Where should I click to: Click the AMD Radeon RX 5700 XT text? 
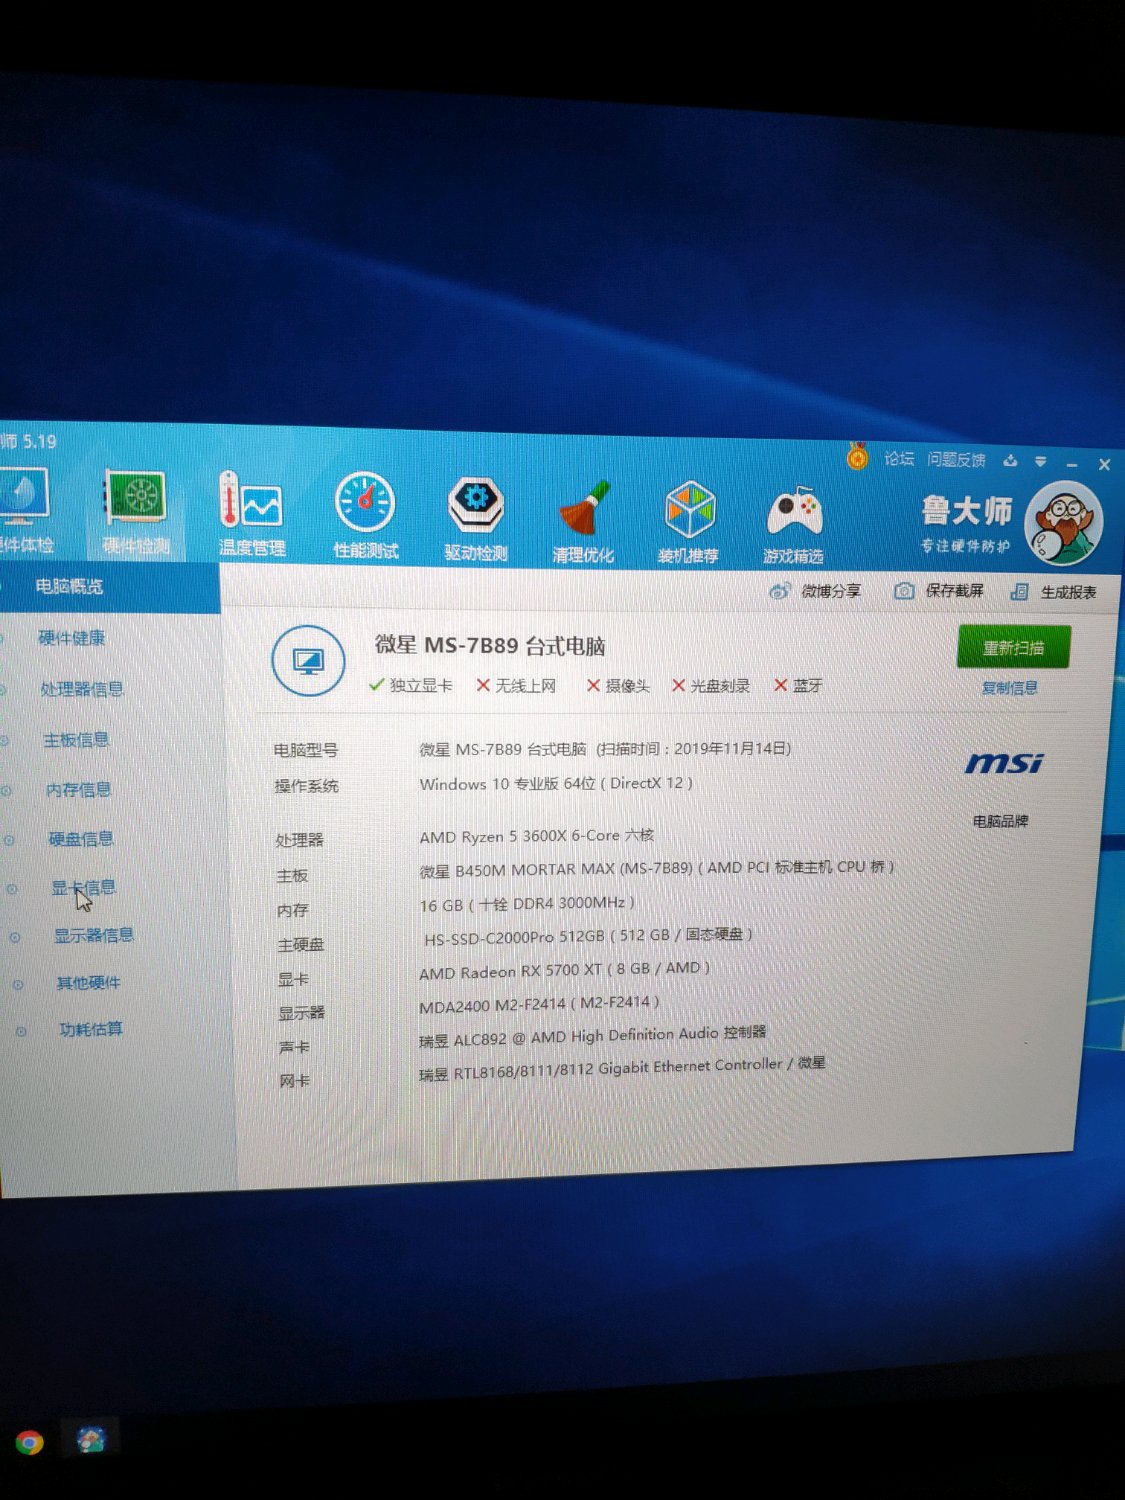tap(565, 970)
